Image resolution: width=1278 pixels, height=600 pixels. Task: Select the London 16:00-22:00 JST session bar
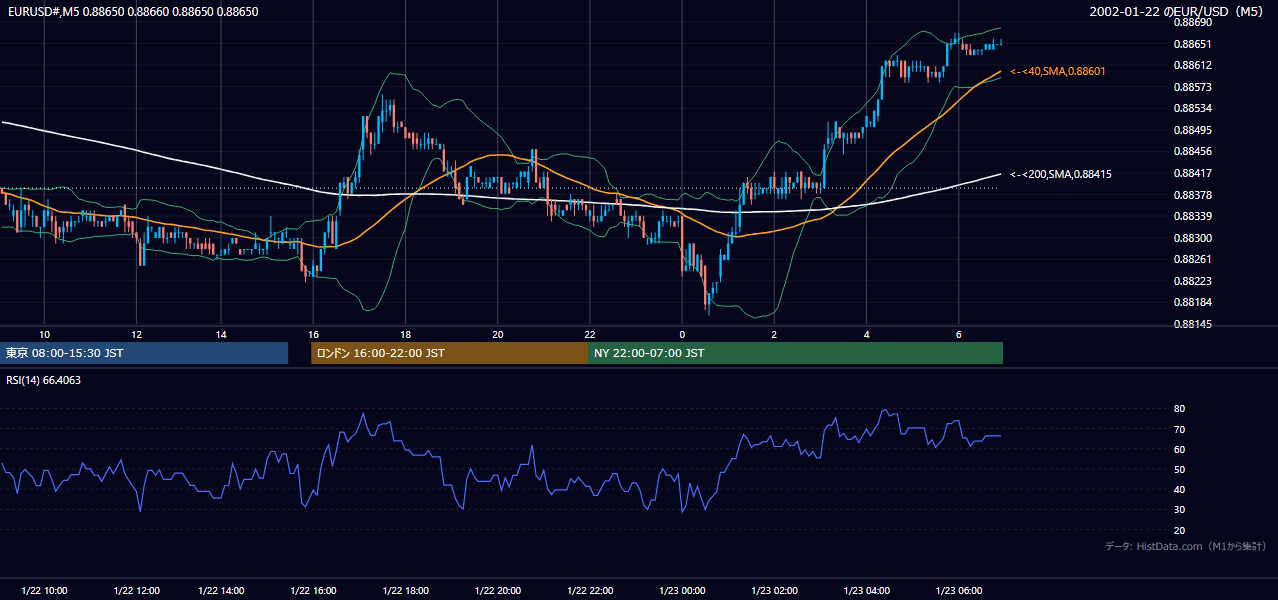point(449,353)
